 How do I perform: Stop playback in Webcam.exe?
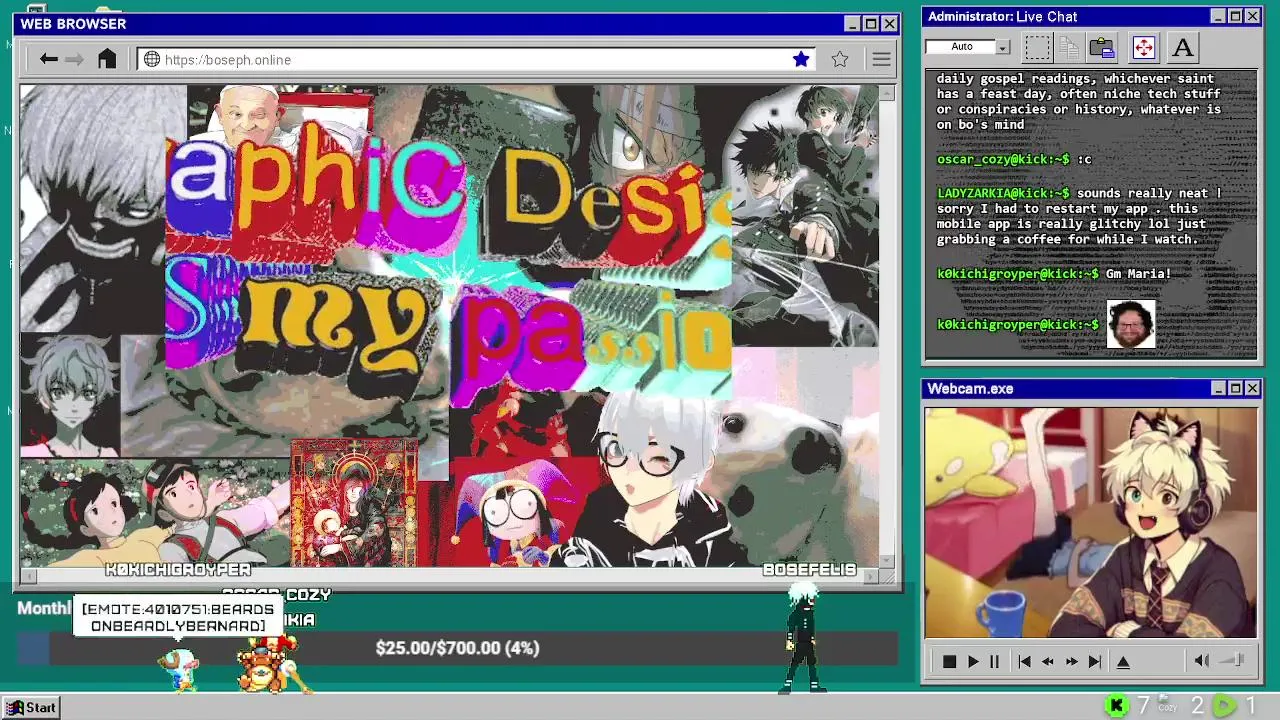(949, 661)
